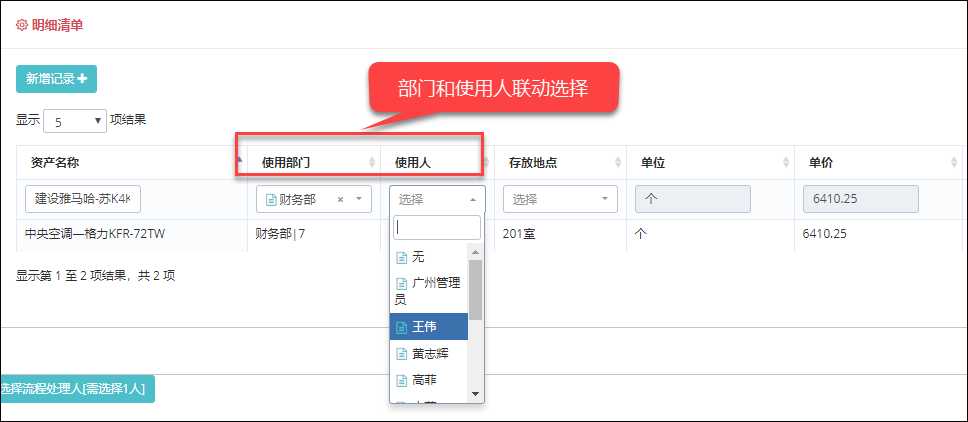968x422 pixels.
Task: Select highlighted 王伟 in the user list
Action: pos(429,326)
